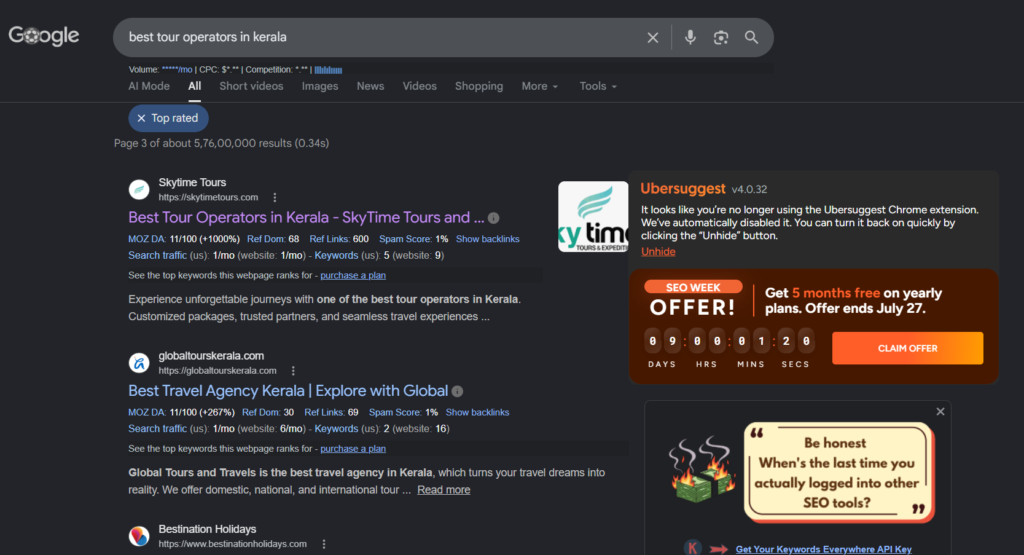Click Search traffic link for the globaltourskerala result
This screenshot has height=555, width=1024.
pos(157,428)
